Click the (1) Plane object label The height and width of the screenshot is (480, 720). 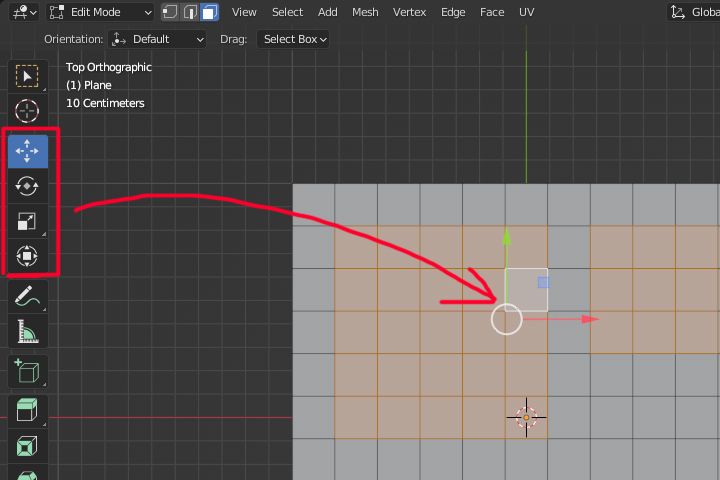[x=89, y=85]
